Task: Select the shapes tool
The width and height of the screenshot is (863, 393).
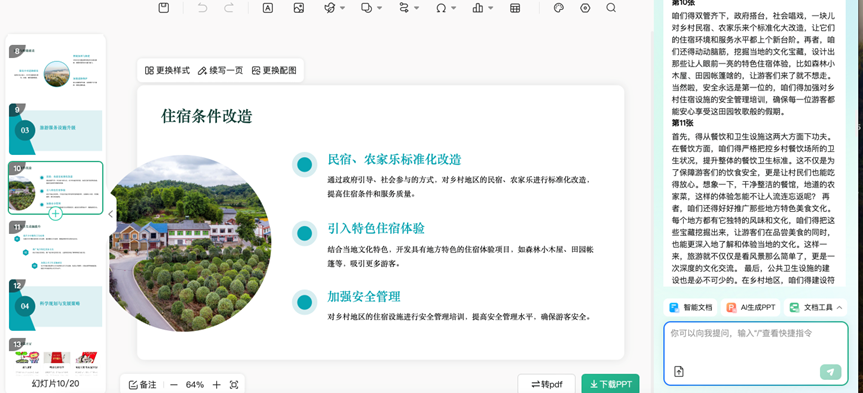Action: (367, 8)
